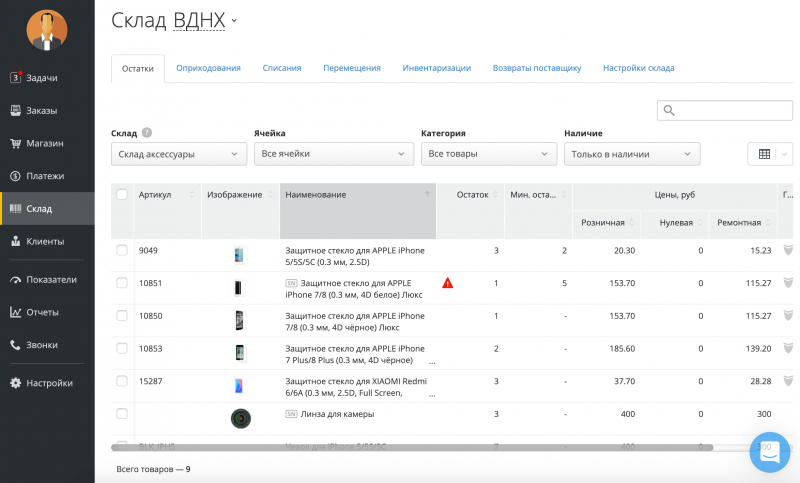The image size is (800, 483).
Task: Tick the checkbox for item 9049
Action: tap(122, 250)
